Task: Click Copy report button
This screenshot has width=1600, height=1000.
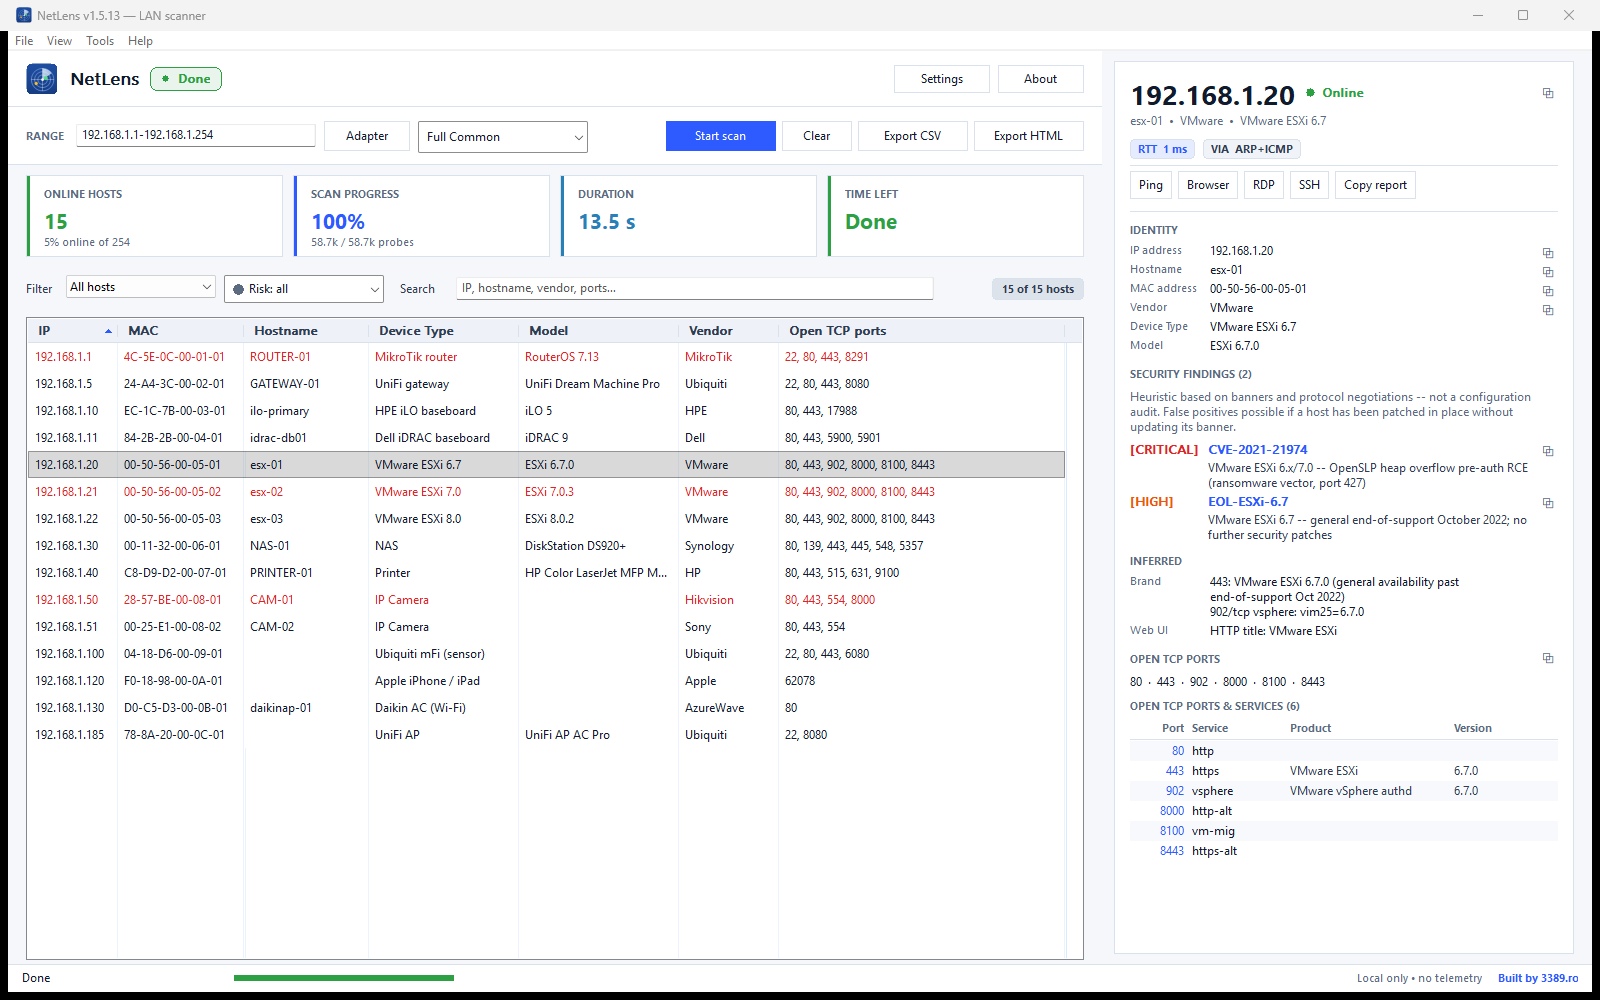Action: pyautogui.click(x=1375, y=185)
